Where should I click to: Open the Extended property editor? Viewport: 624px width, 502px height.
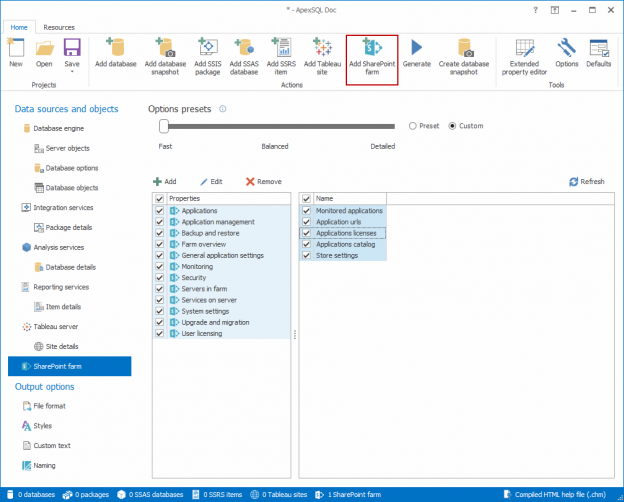pos(524,57)
